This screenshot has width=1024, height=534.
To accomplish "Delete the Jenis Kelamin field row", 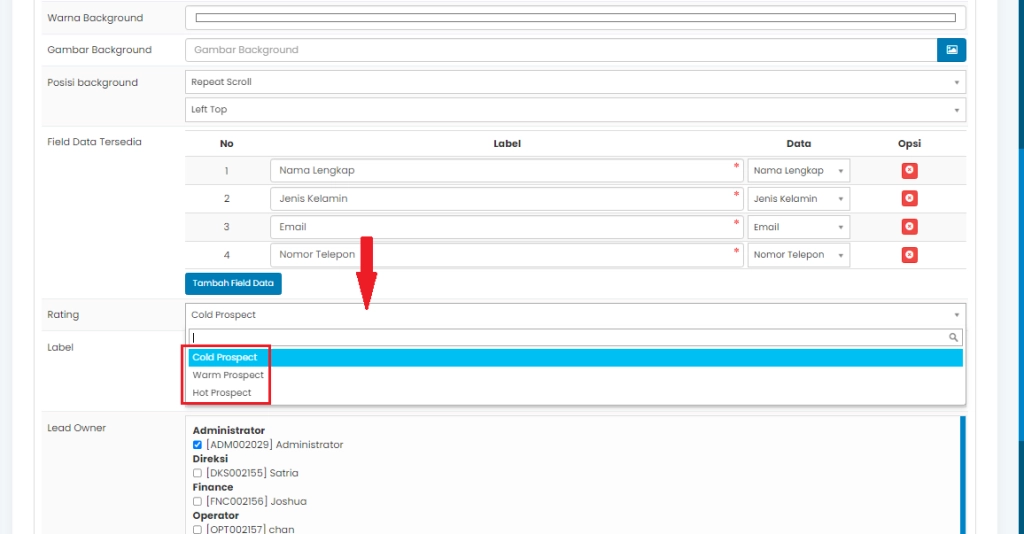I will [x=909, y=198].
